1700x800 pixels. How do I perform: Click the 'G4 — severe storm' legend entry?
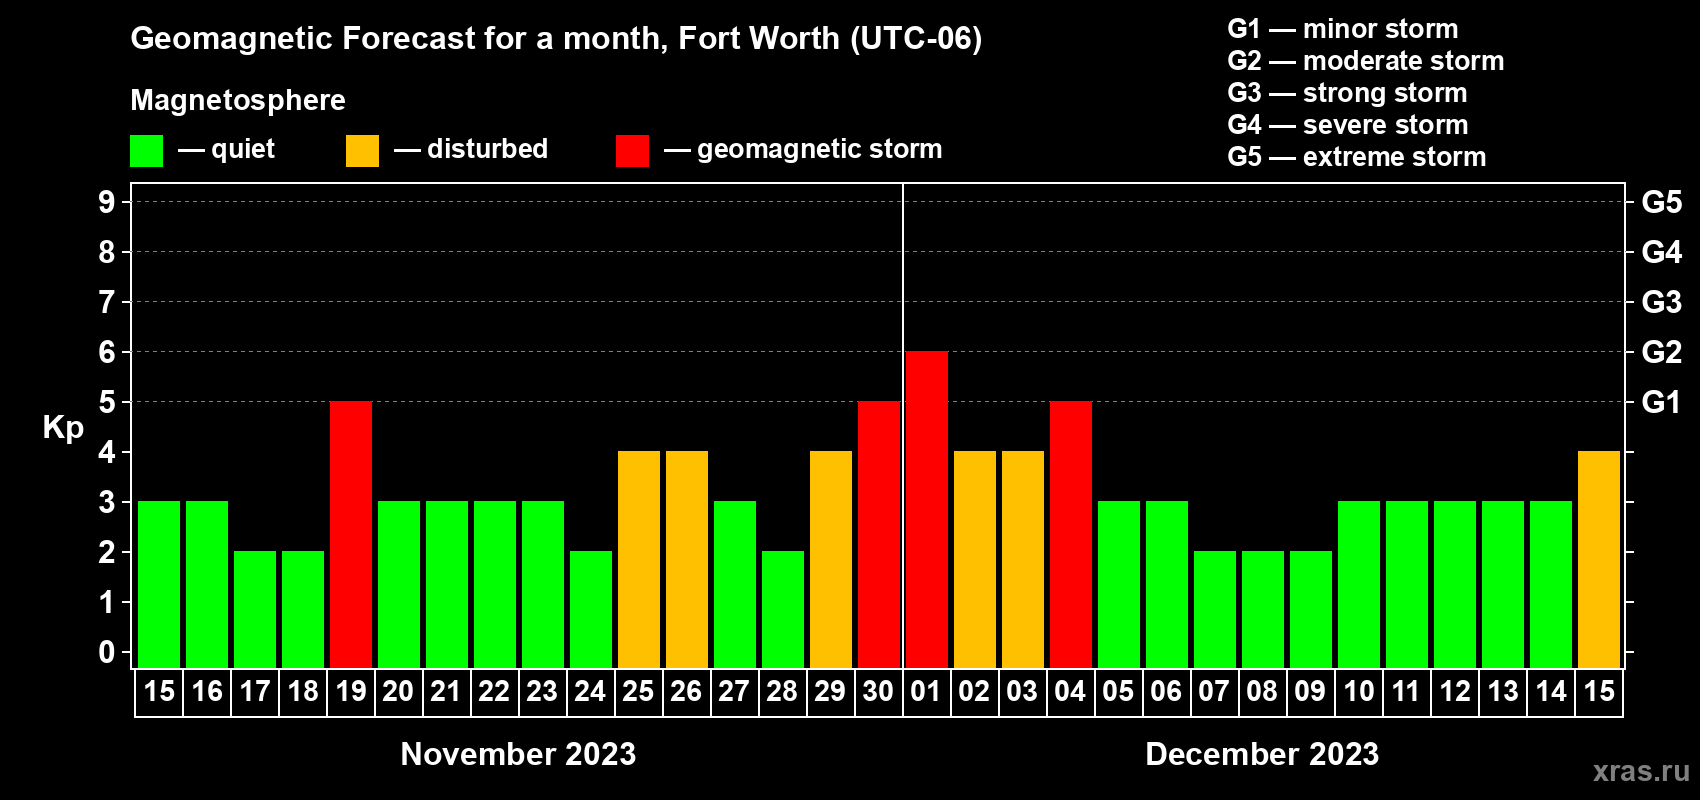pyautogui.click(x=1348, y=125)
